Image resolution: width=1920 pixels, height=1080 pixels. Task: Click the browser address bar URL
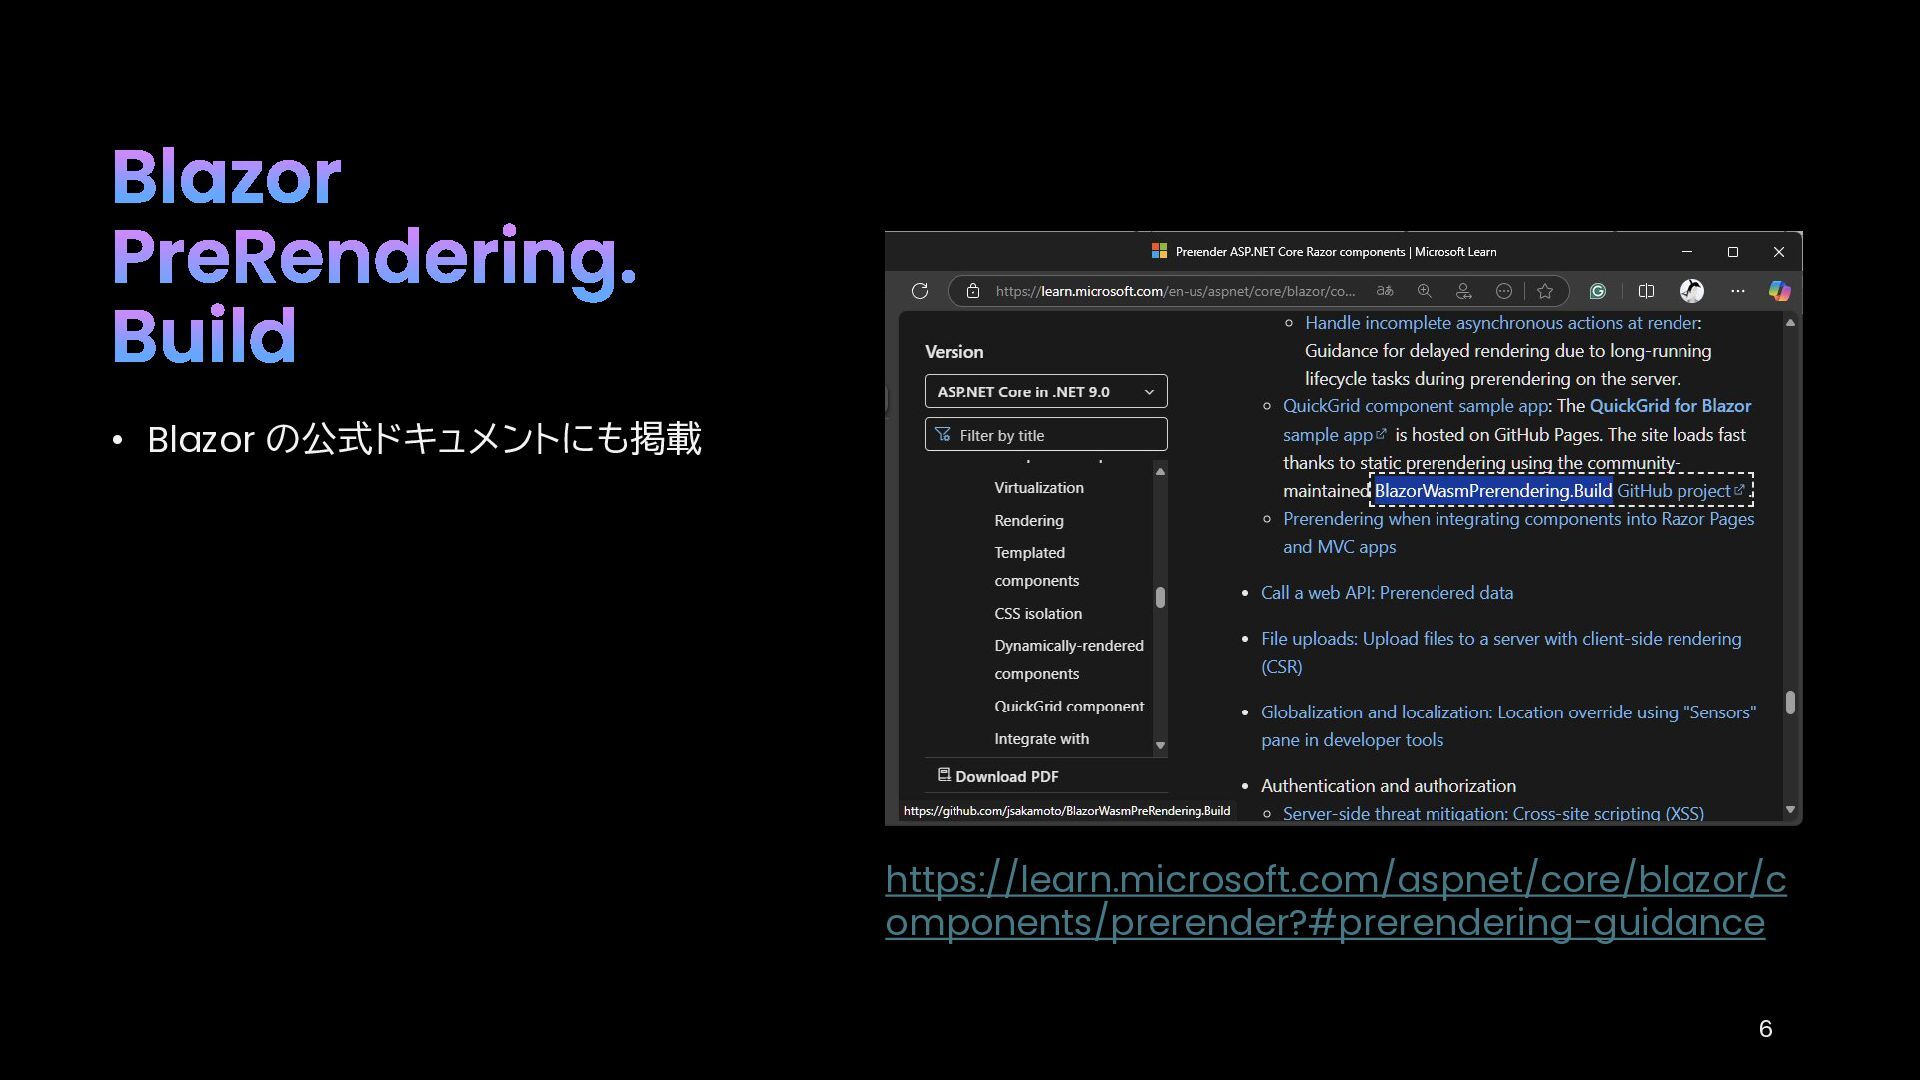(1175, 291)
